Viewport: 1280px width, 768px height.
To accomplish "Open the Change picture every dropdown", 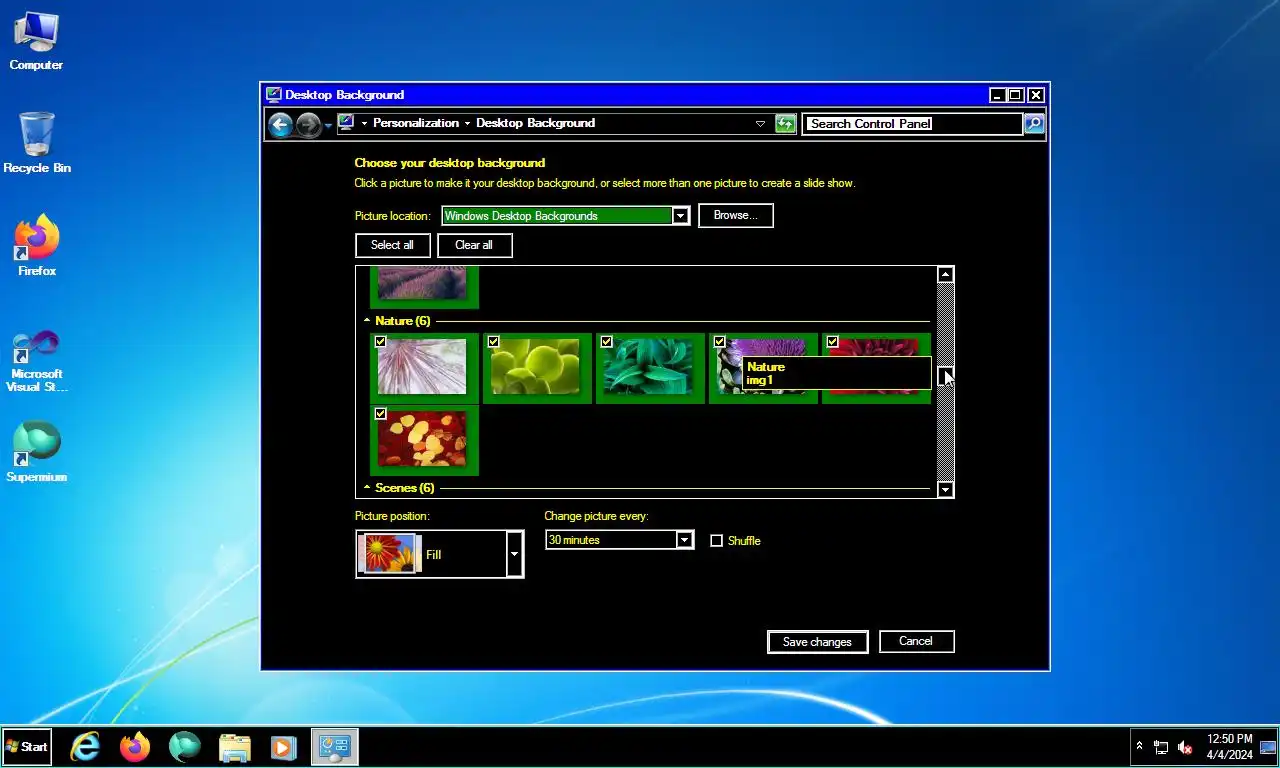I will coord(685,540).
